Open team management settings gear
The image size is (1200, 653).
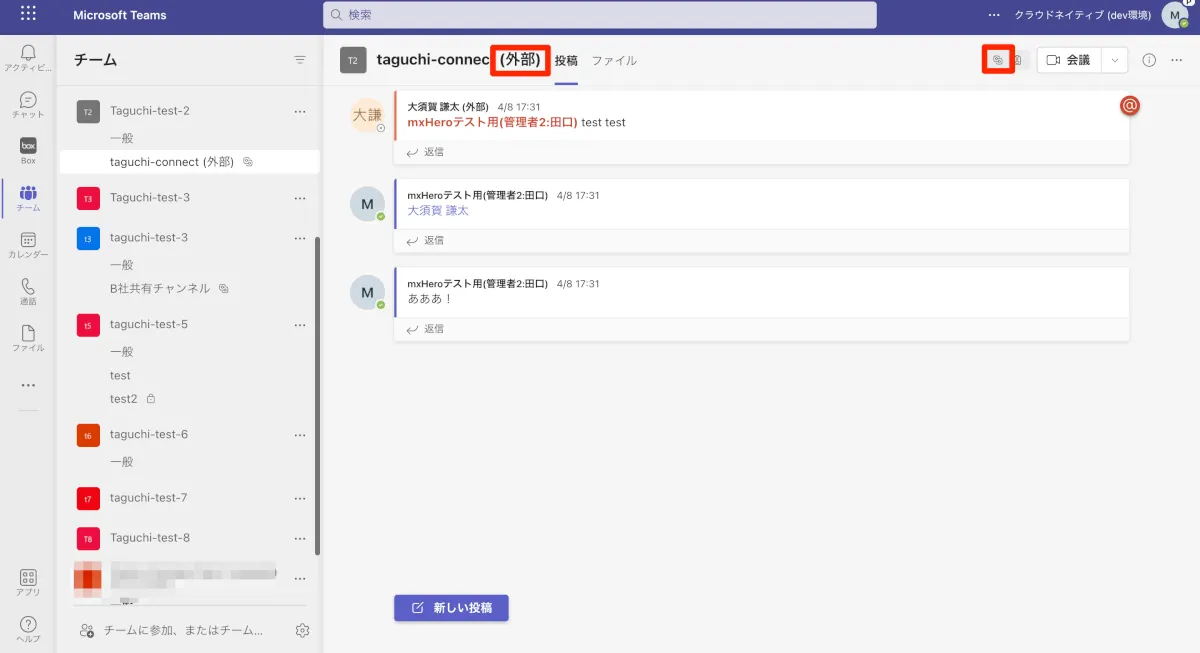pyautogui.click(x=302, y=630)
